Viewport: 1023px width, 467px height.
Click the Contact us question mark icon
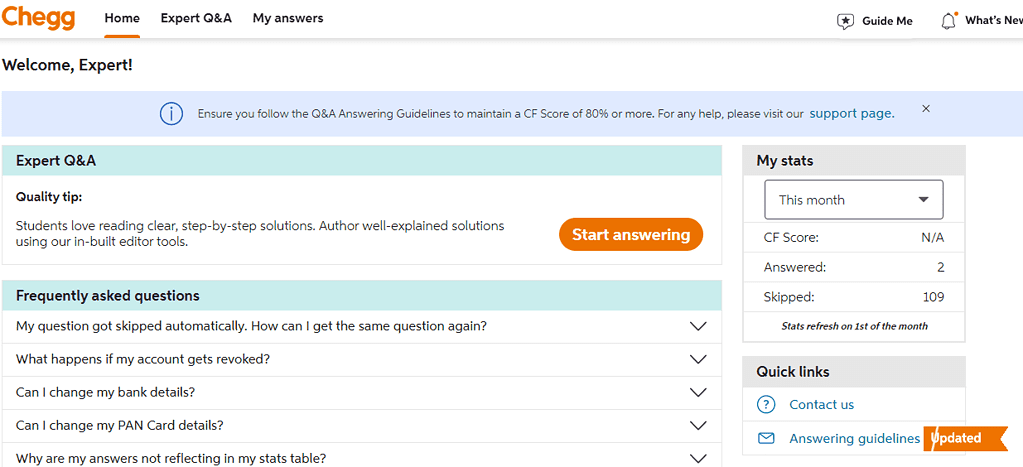pos(765,404)
